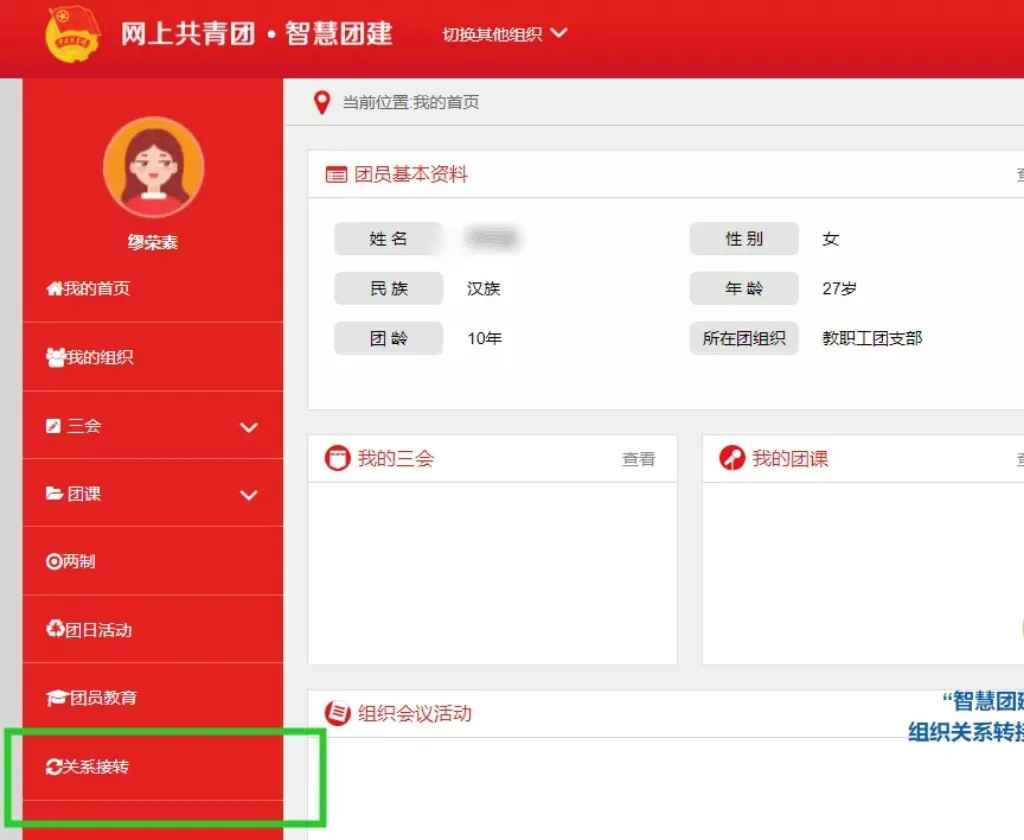The width and height of the screenshot is (1024, 840).
Task: Click the microphone icon beside 我的团课
Action: [732, 459]
